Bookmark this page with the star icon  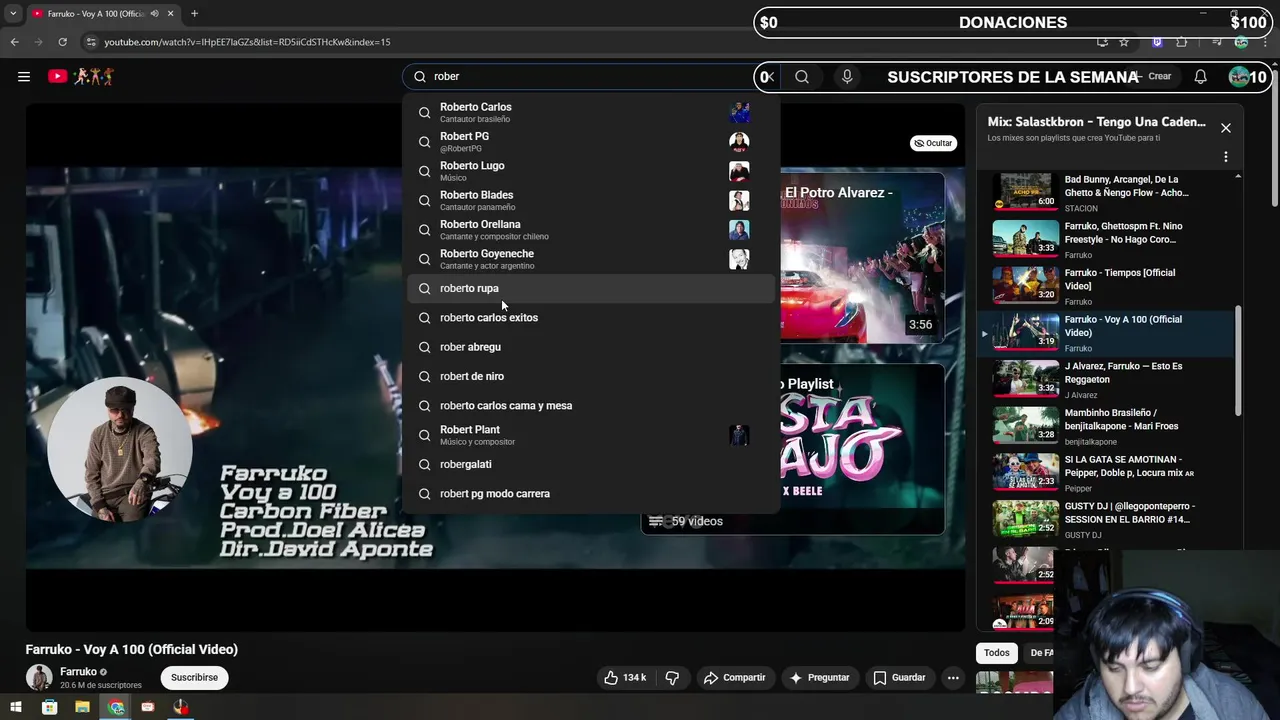1124,42
